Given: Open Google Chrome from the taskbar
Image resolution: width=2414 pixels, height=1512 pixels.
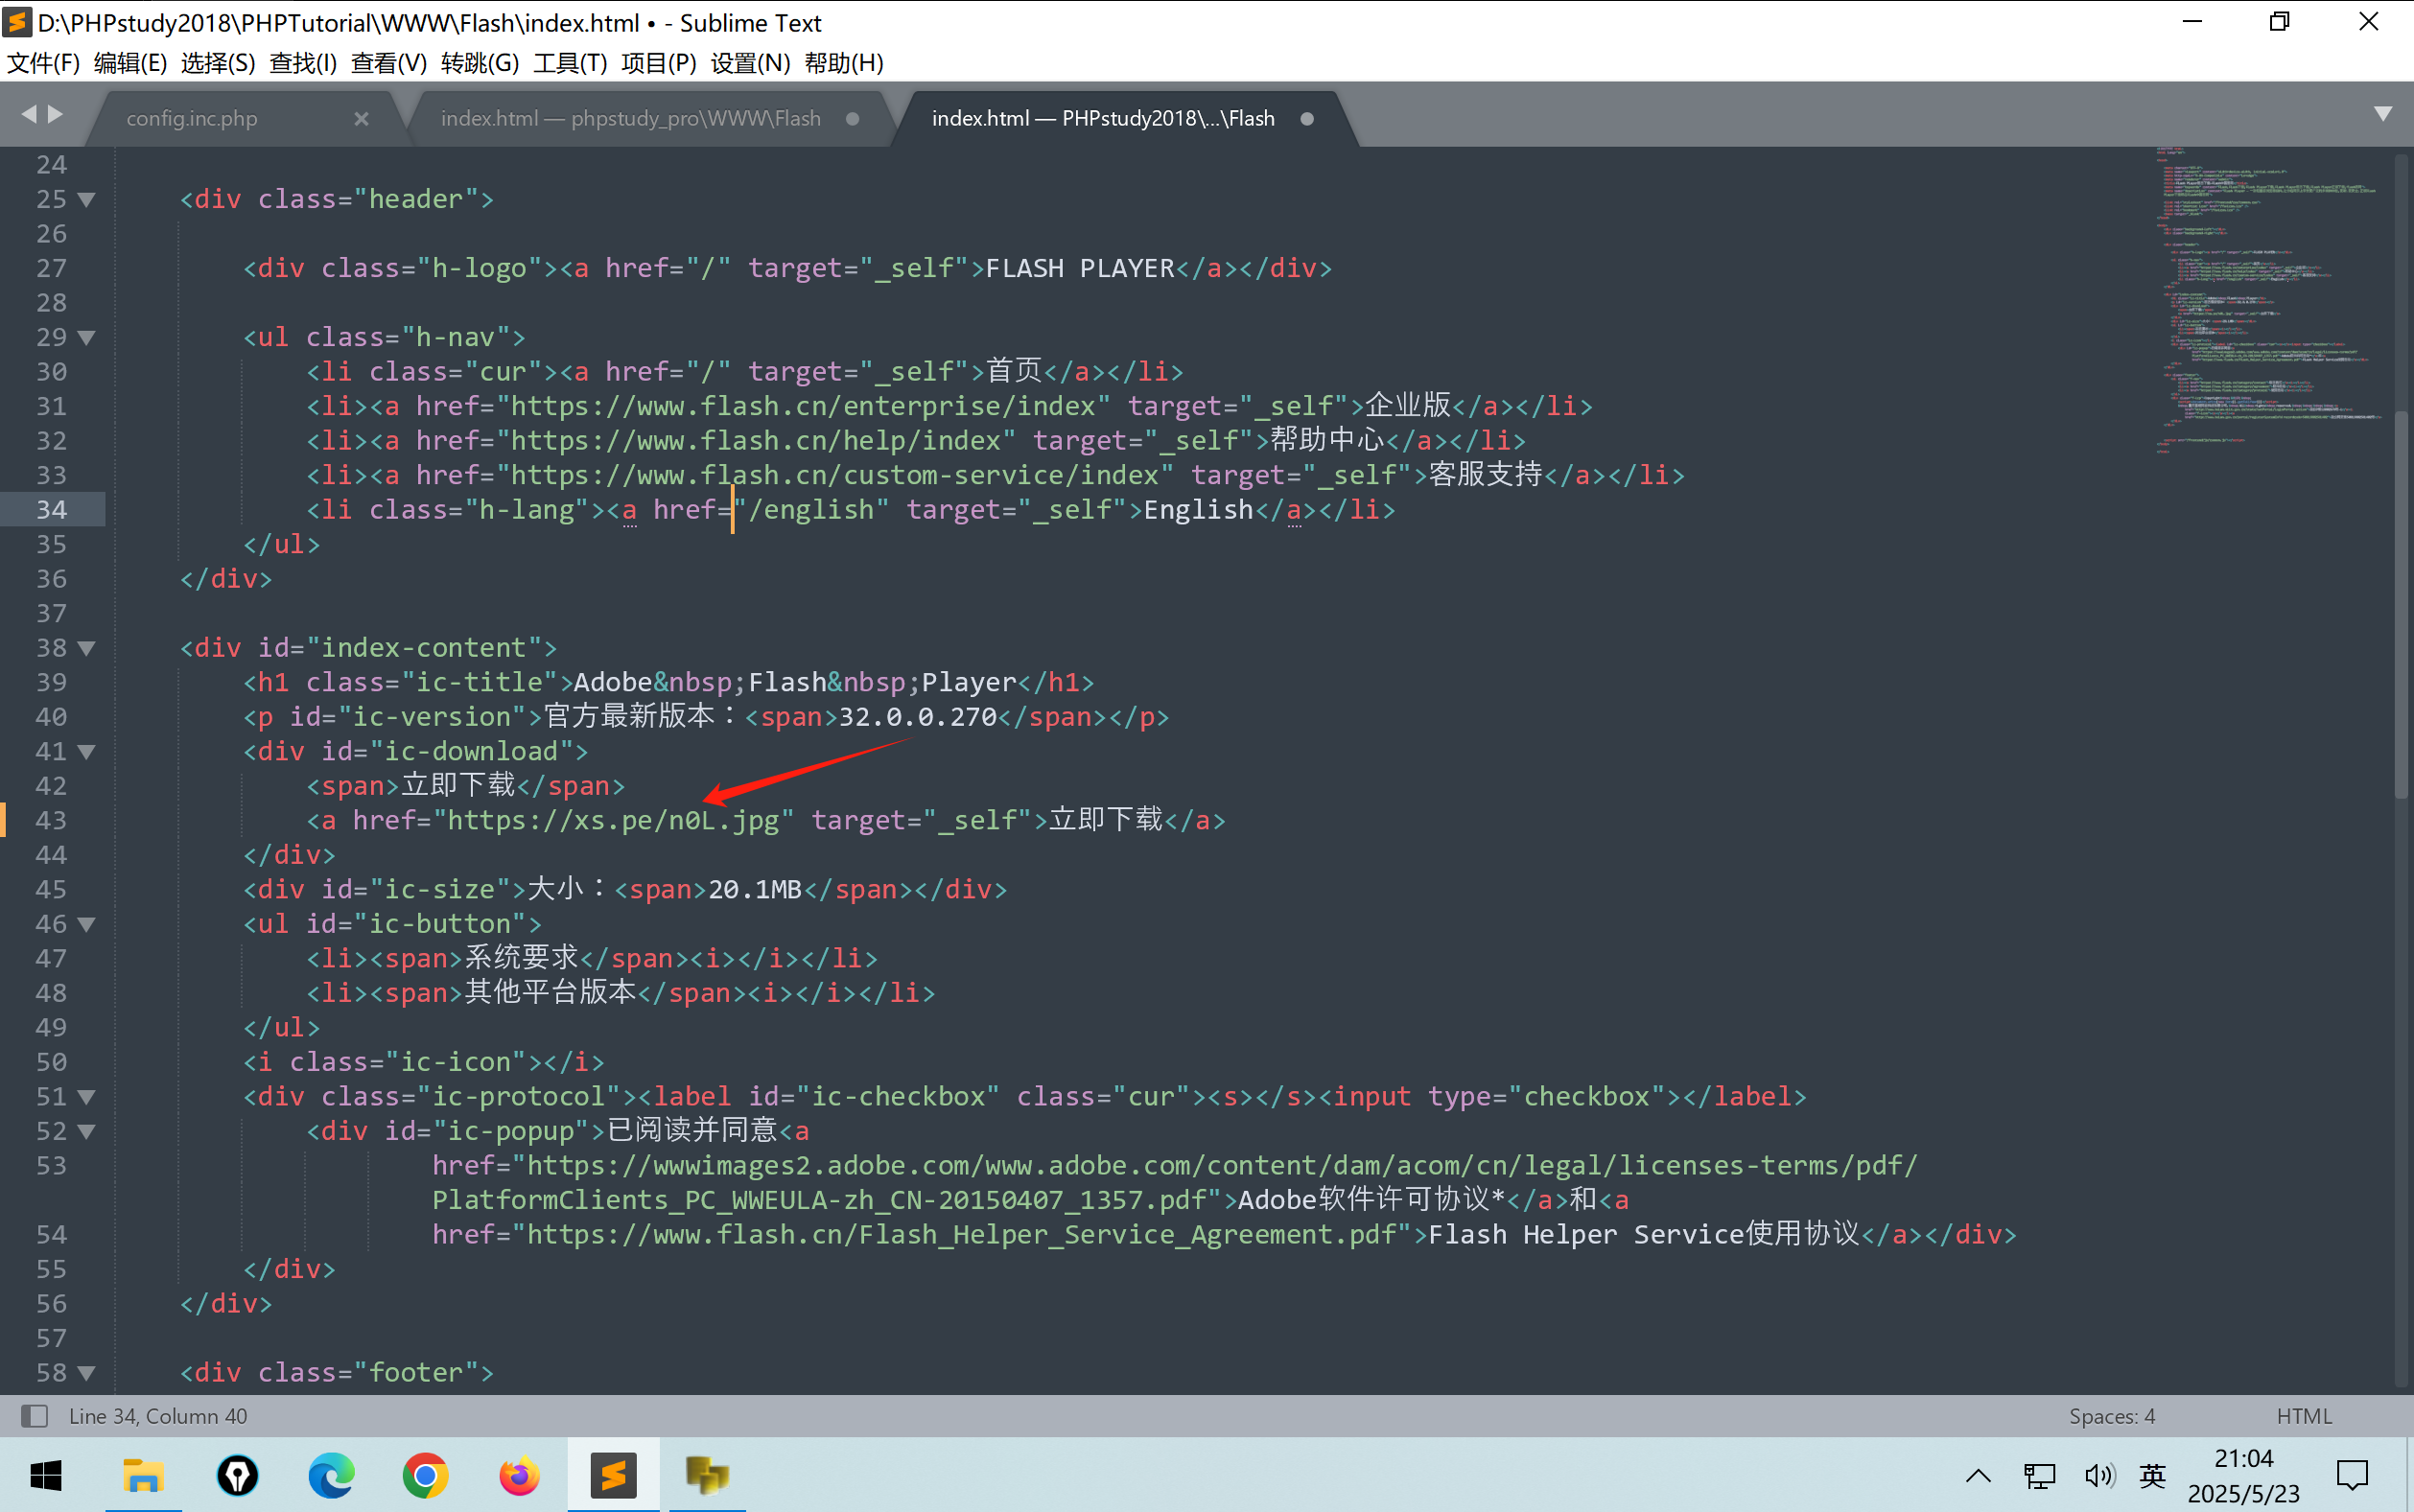Looking at the screenshot, I should tap(425, 1475).
